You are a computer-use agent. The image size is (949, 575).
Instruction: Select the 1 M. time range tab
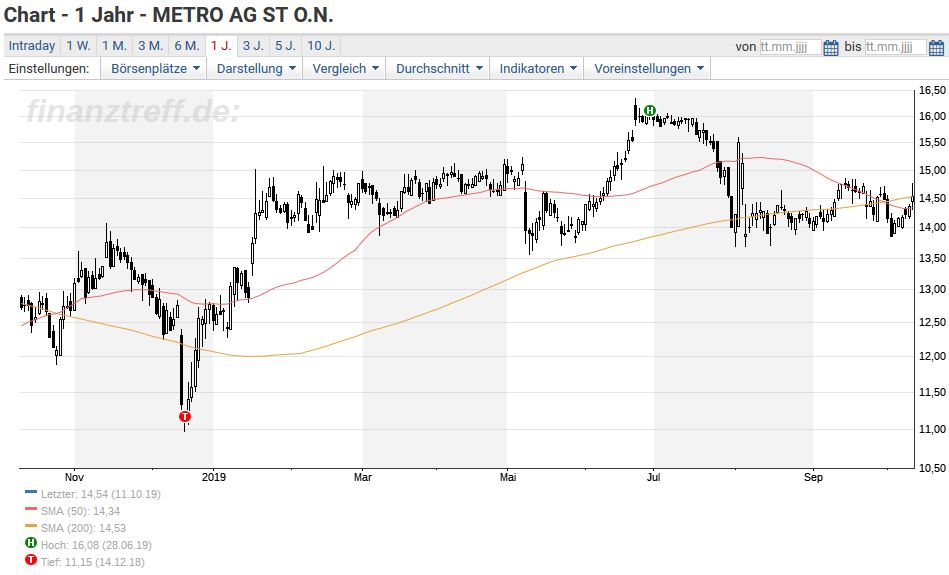coord(114,46)
